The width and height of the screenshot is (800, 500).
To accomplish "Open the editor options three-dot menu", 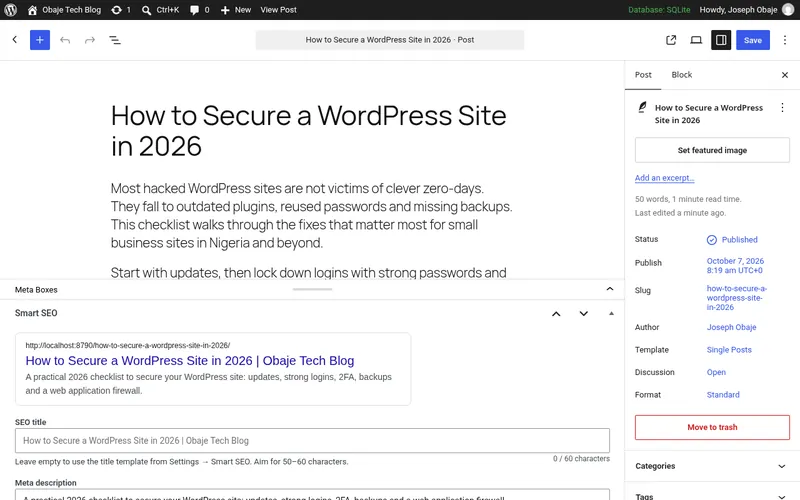I will pyautogui.click(x=785, y=40).
